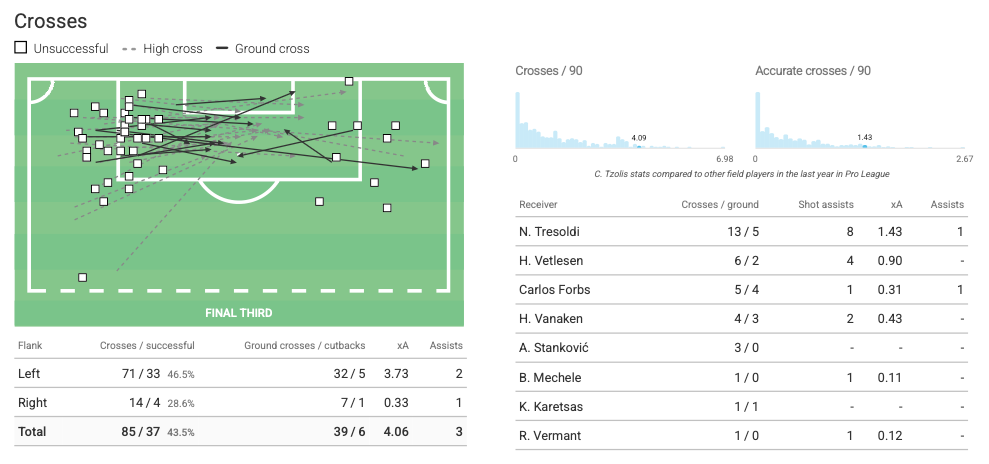Select the H. Vanaken row
Image resolution: width=989 pixels, height=464 pixels.
[x=741, y=319]
